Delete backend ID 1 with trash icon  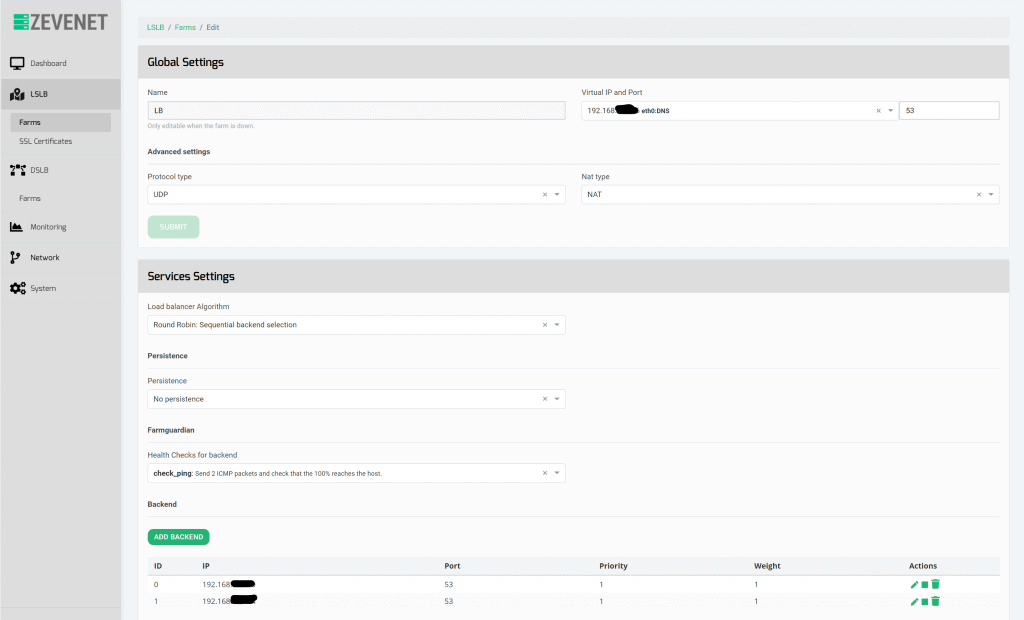point(936,602)
